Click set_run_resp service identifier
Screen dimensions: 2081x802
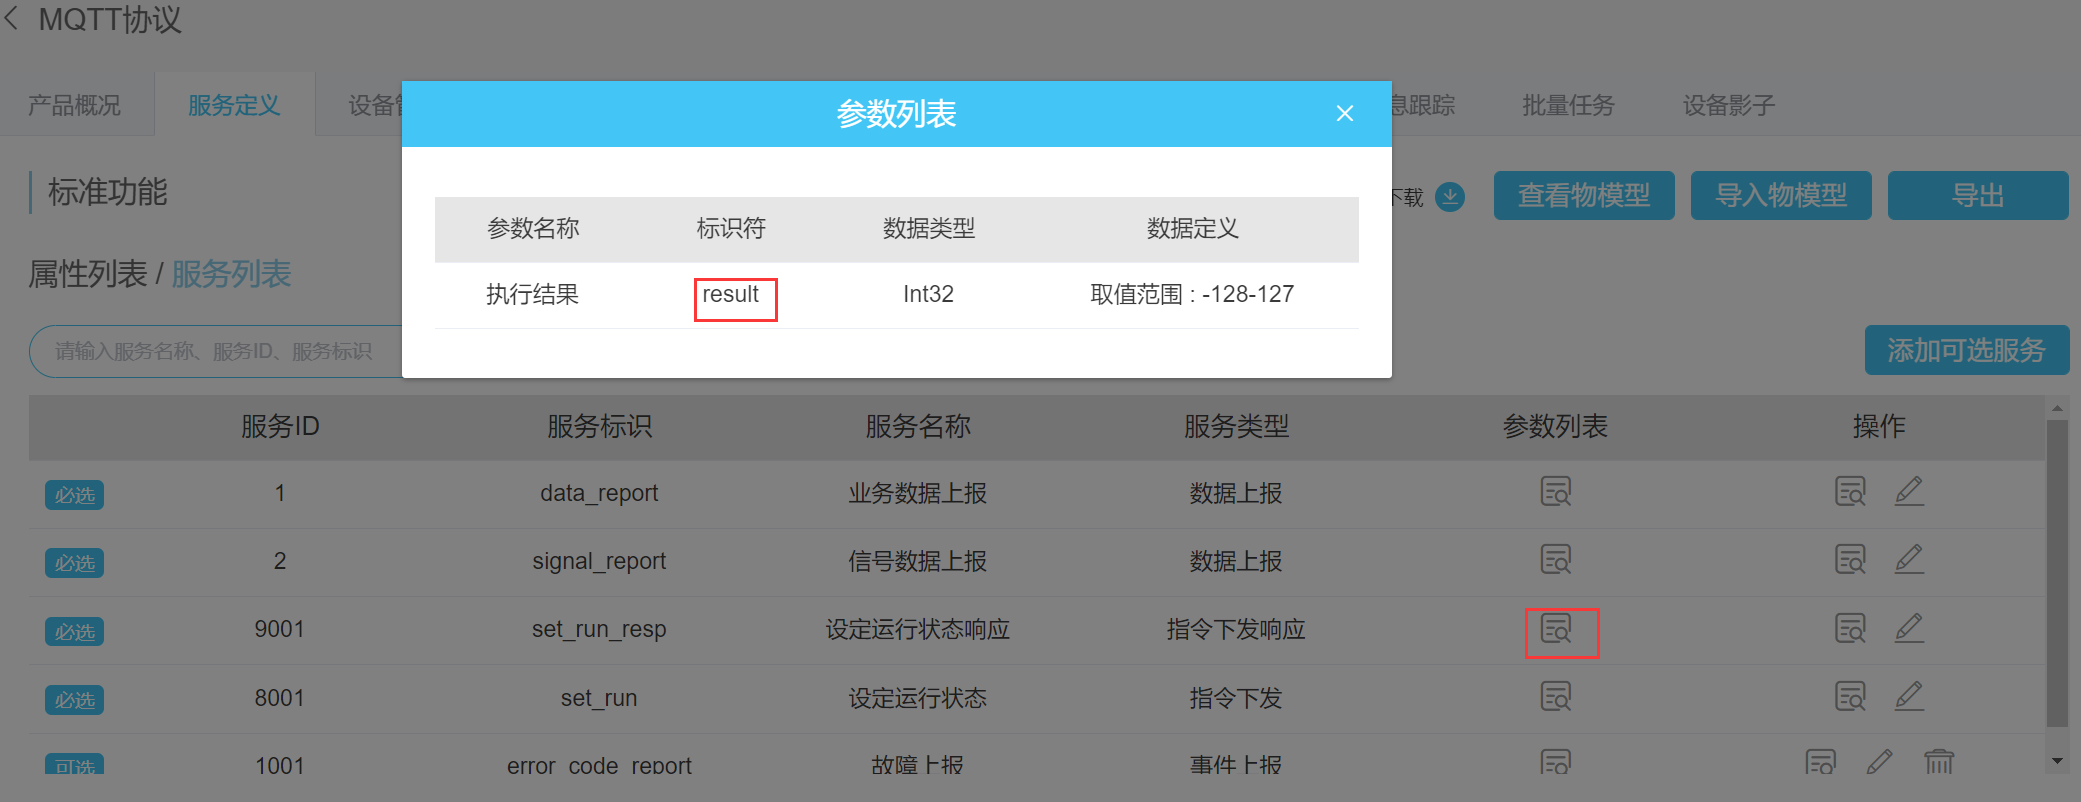coord(599,629)
